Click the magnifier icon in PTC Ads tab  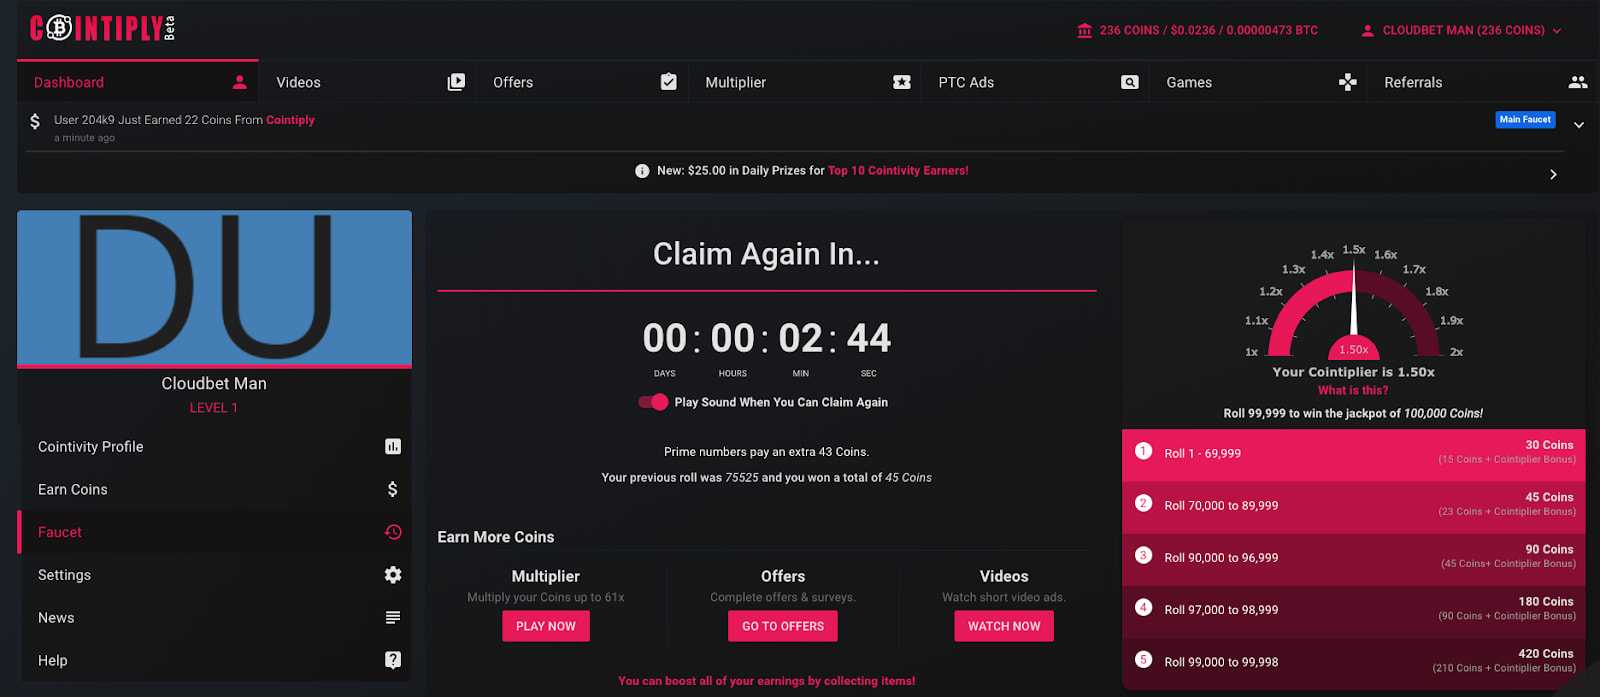(x=1130, y=82)
